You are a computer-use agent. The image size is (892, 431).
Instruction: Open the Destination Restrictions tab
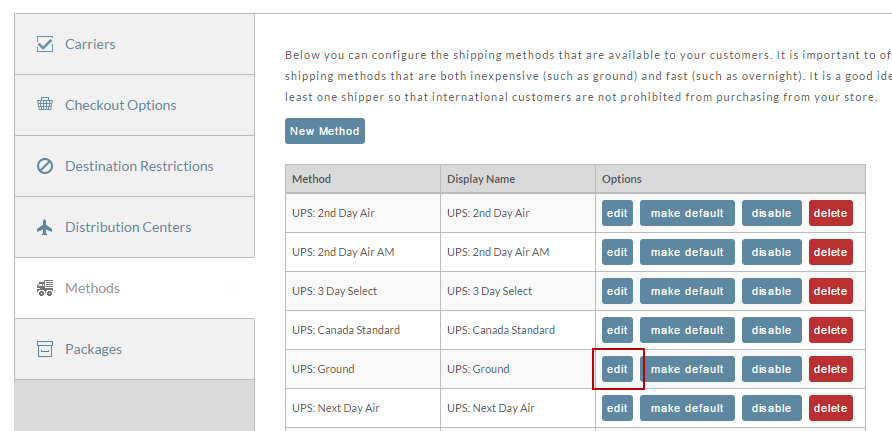pos(135,166)
